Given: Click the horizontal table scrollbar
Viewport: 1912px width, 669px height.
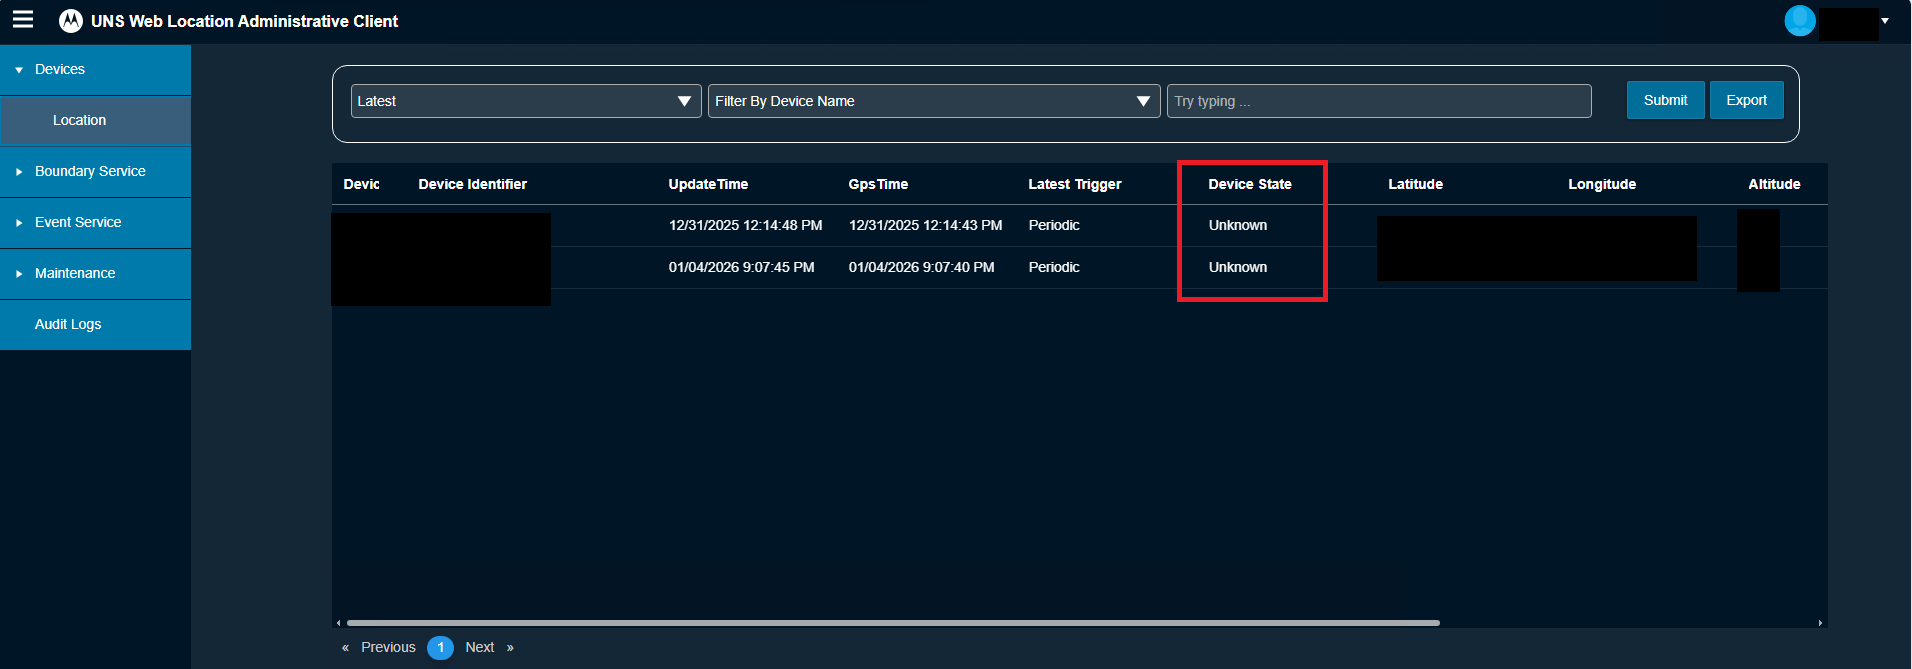Looking at the screenshot, I should (893, 623).
